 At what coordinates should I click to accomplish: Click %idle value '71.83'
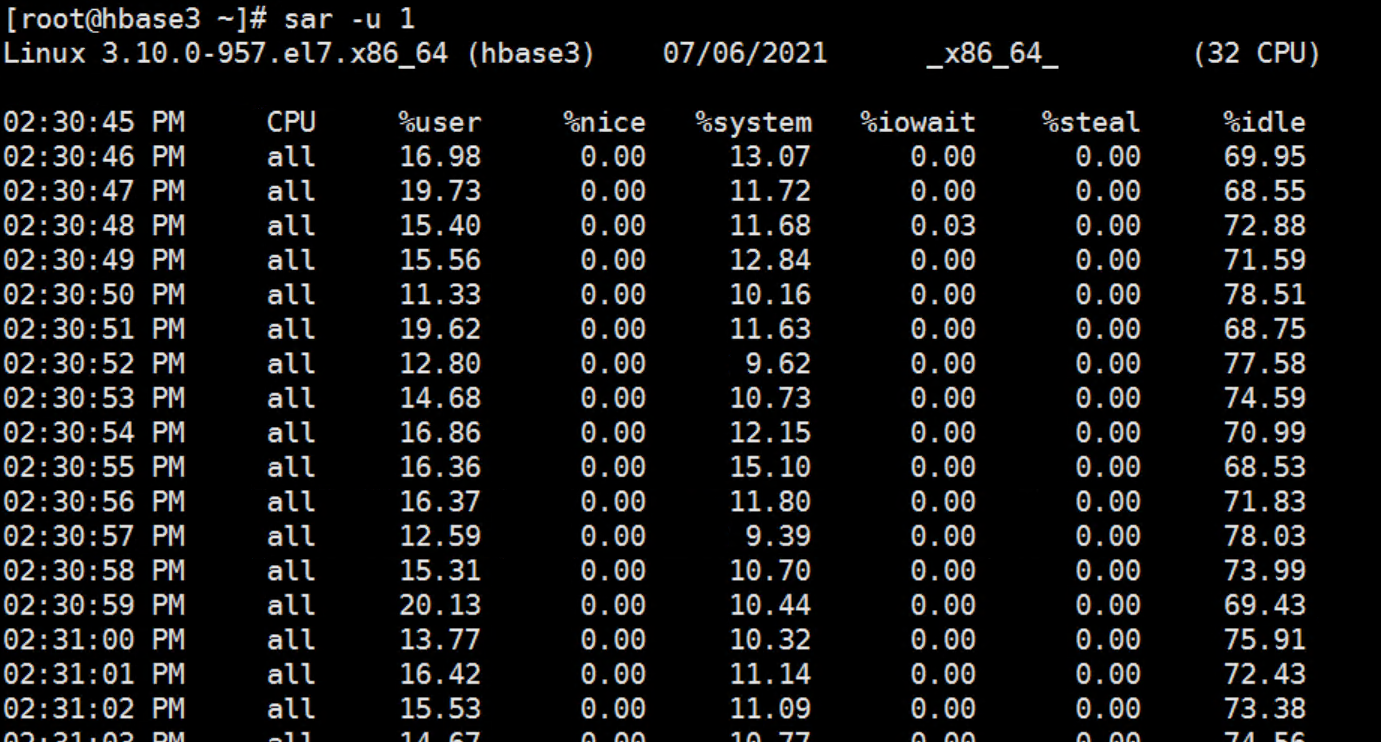tap(1265, 502)
